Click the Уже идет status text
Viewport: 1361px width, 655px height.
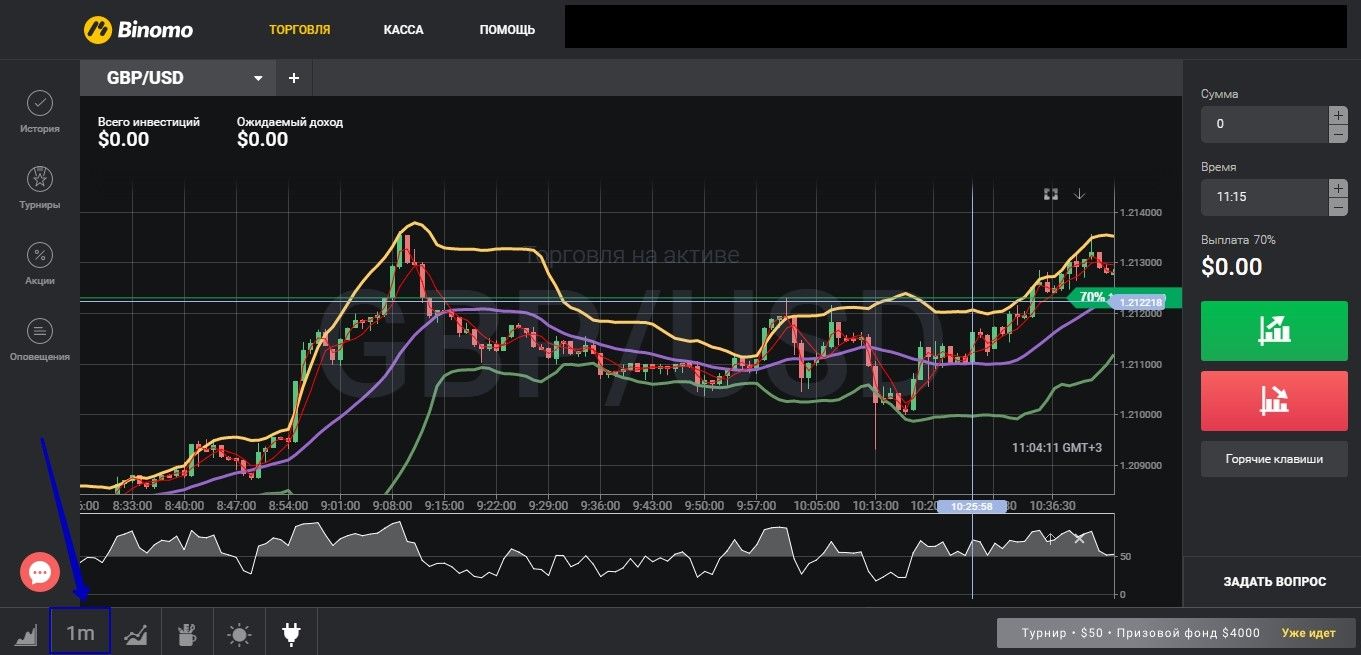[x=1309, y=633]
